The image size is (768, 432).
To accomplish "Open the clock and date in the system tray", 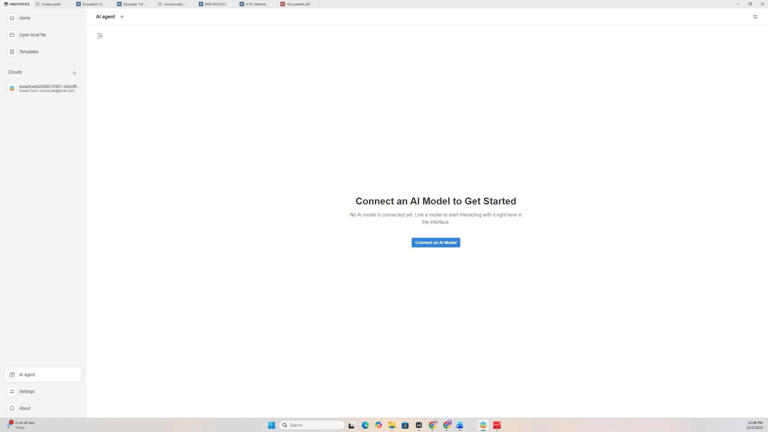I will [x=755, y=425].
